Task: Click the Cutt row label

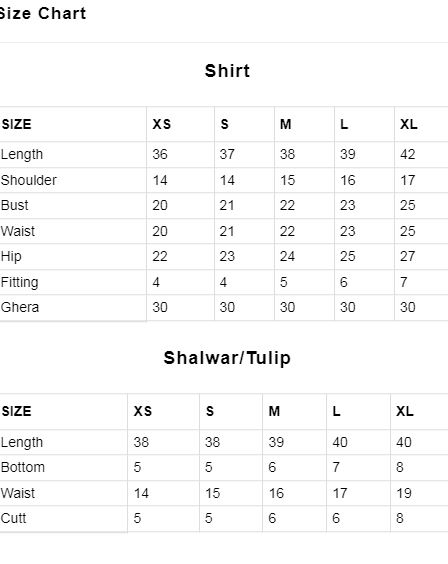Action: [x=13, y=518]
